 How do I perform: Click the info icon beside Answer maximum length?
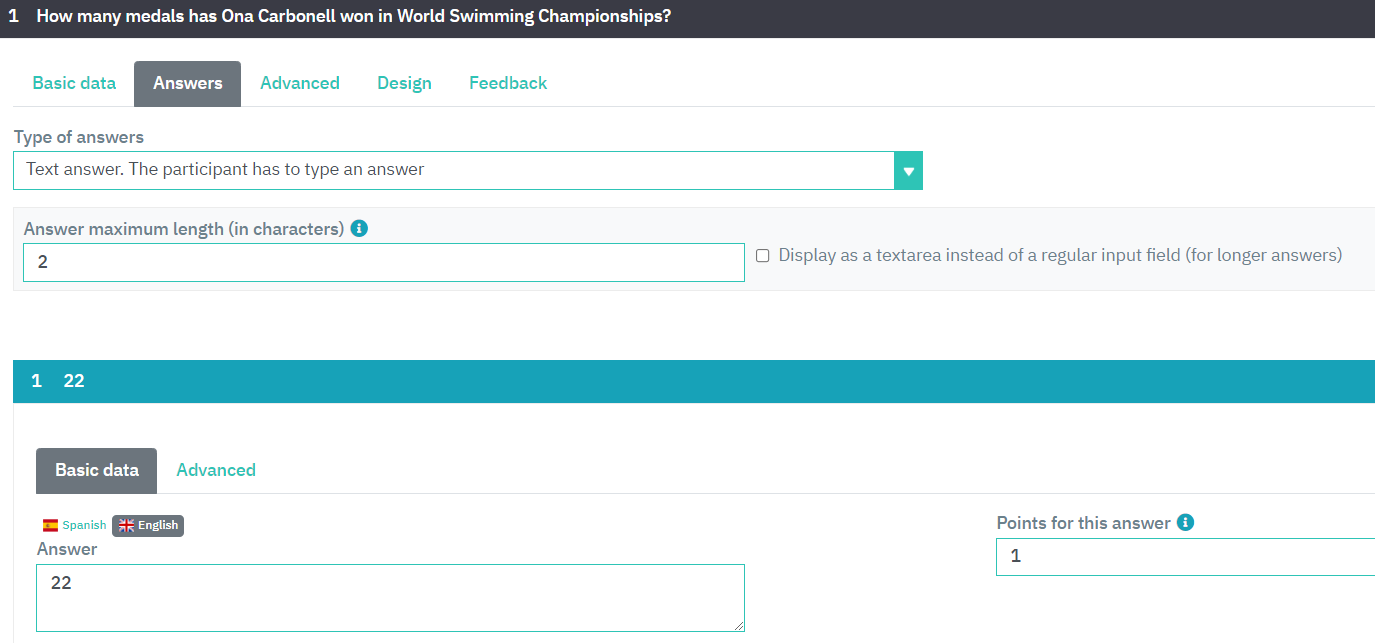point(360,228)
